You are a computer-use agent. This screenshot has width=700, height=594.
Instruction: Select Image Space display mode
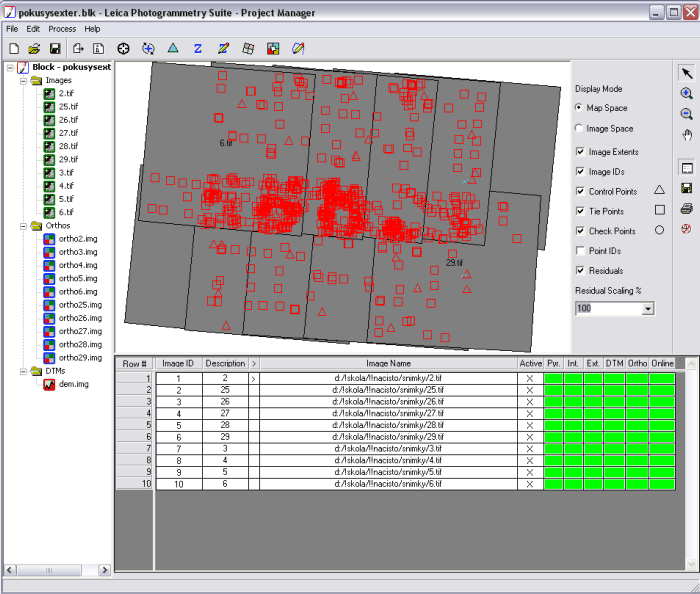point(579,128)
